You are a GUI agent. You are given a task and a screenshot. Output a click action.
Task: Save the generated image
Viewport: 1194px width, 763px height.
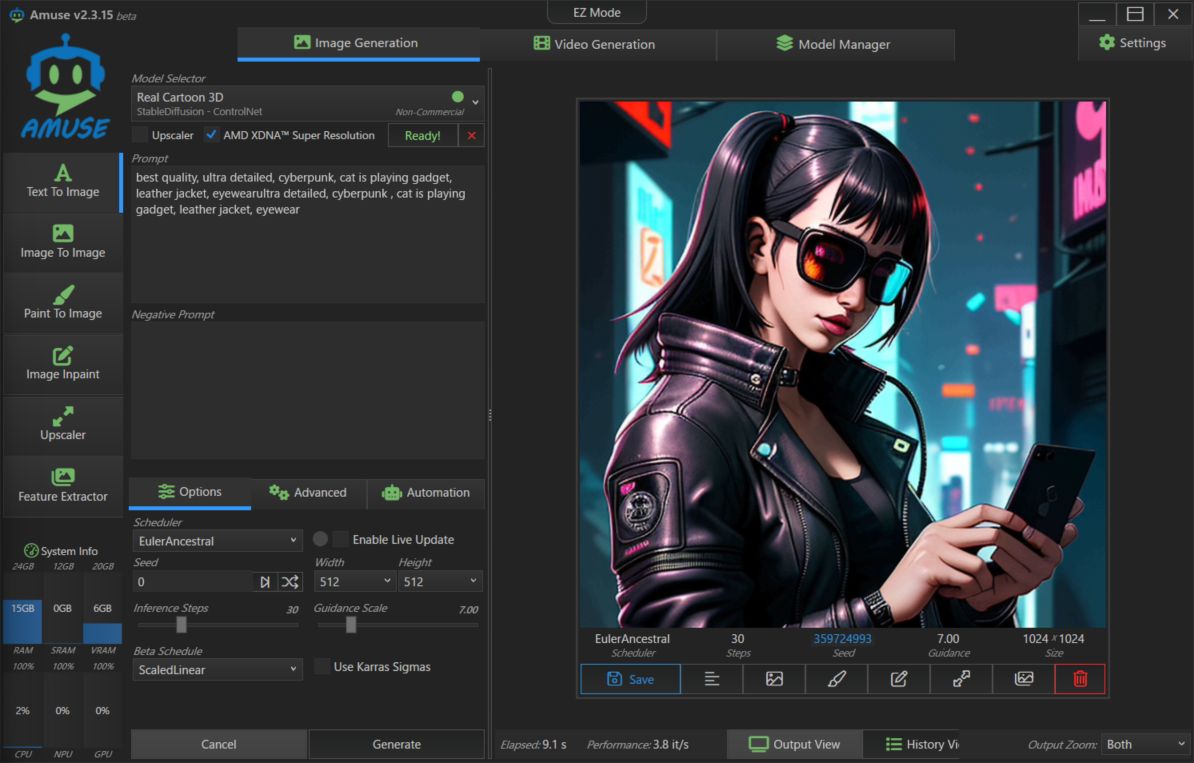click(x=630, y=679)
